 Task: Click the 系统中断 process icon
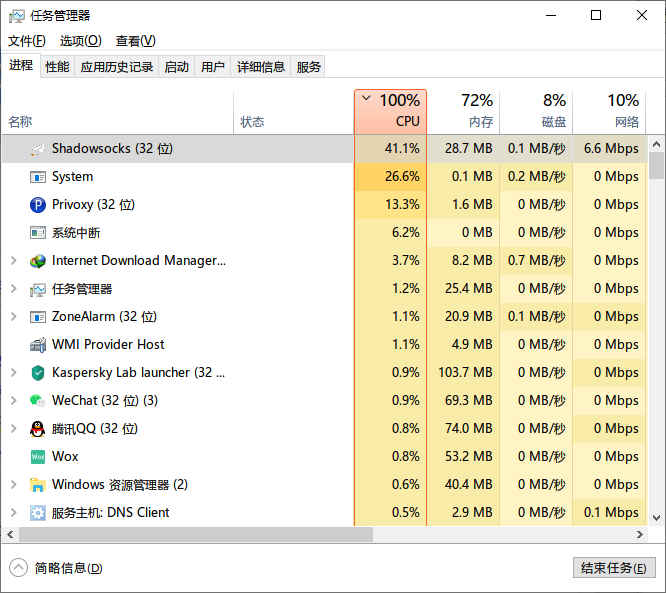coord(38,233)
